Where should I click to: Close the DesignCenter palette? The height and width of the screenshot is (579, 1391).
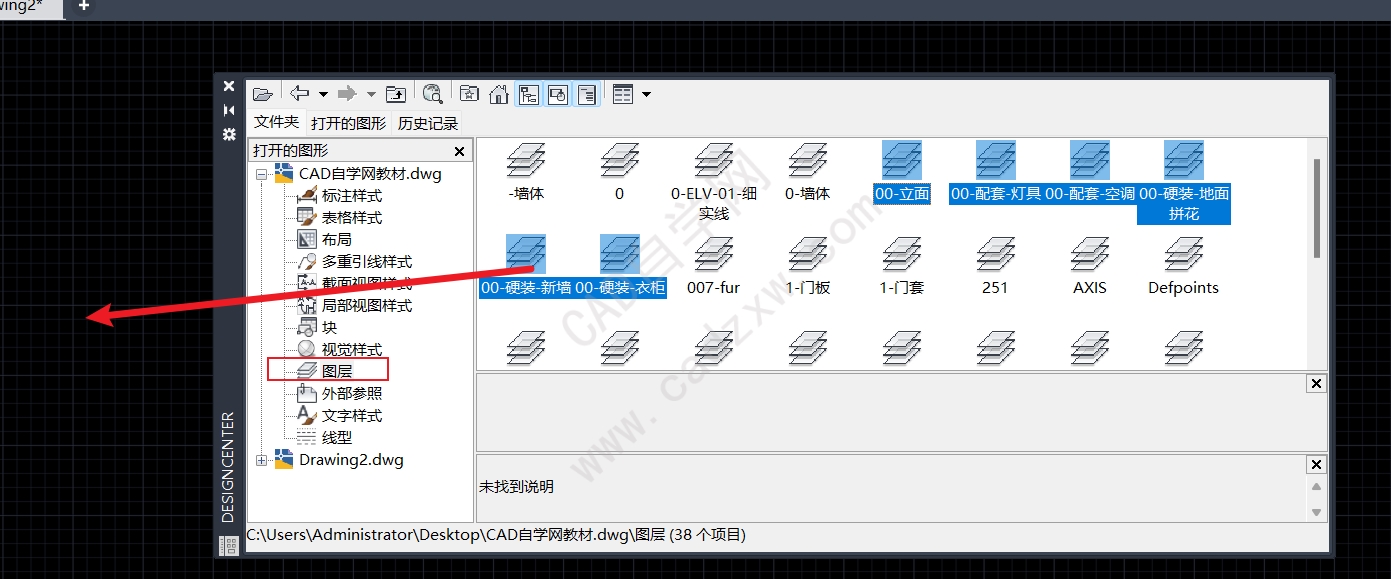pos(229,87)
